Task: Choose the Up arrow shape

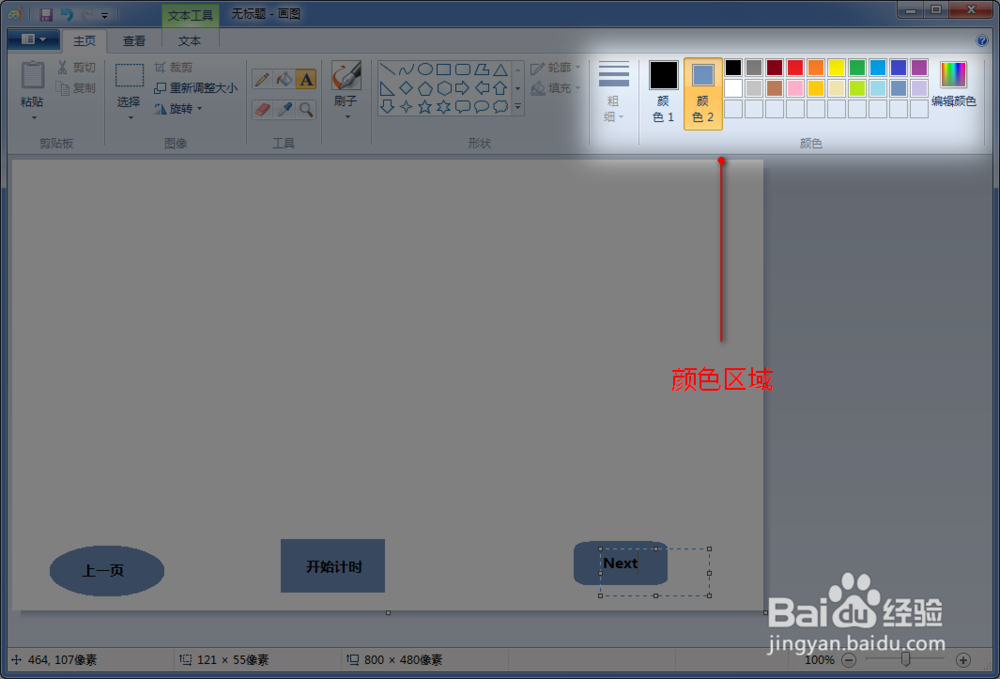Action: 501,88
